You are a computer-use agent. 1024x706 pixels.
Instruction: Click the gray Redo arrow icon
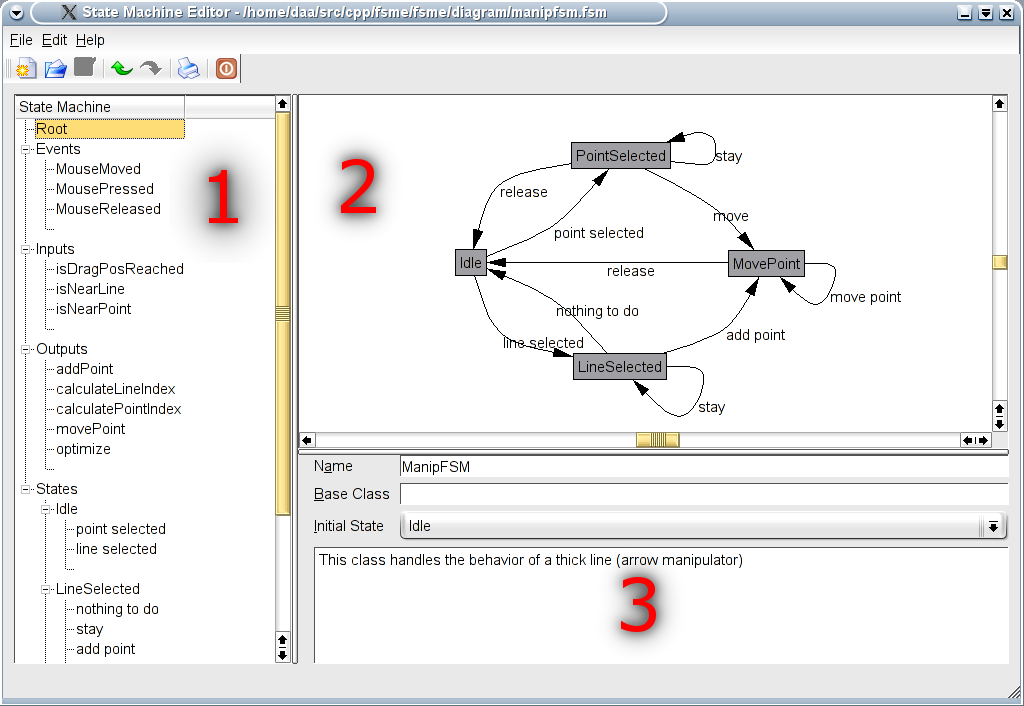coord(150,69)
